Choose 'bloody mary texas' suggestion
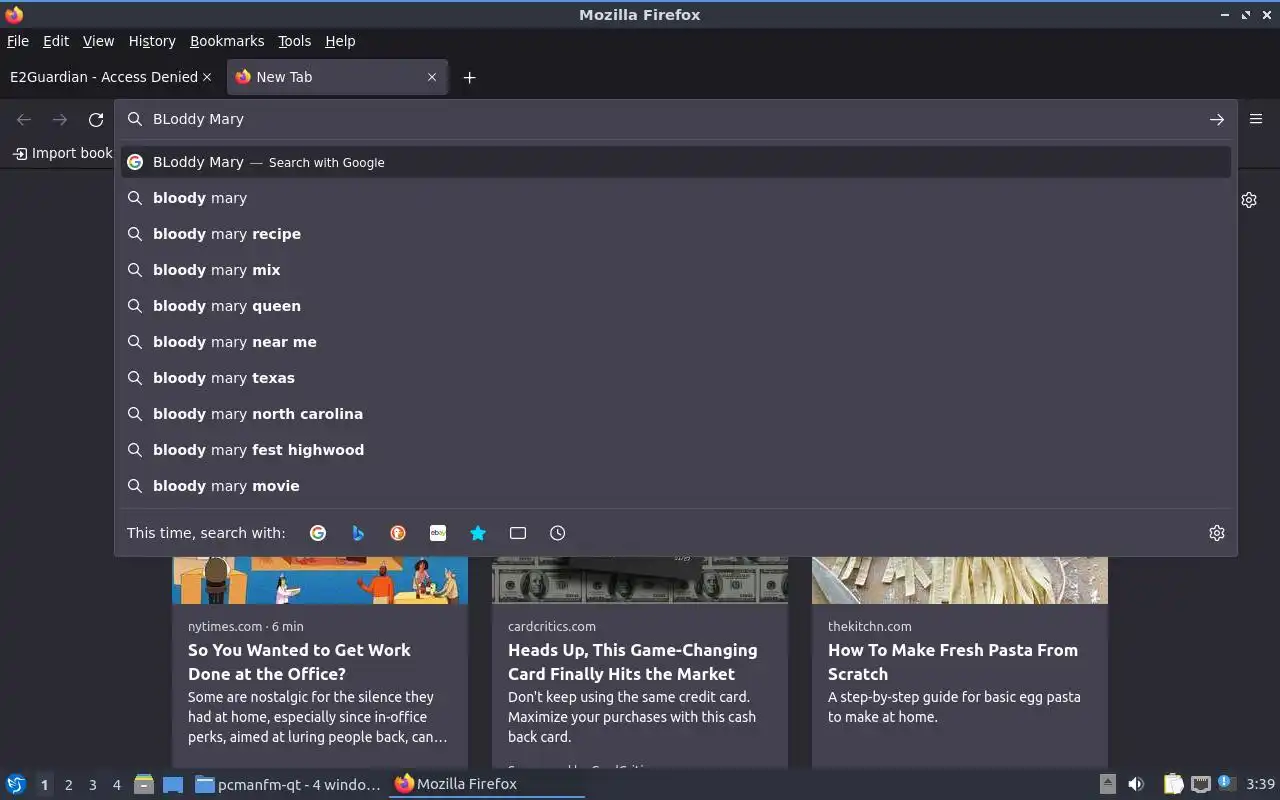Viewport: 1280px width, 800px height. [x=676, y=378]
